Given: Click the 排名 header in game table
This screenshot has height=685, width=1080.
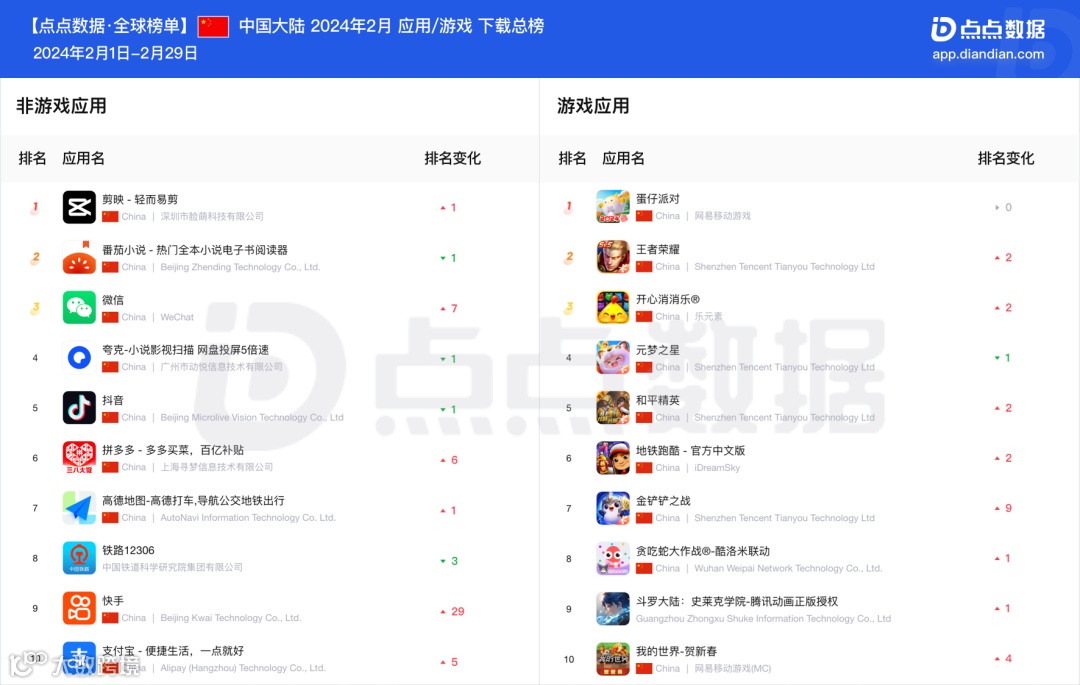Looking at the screenshot, I should coord(572,158).
